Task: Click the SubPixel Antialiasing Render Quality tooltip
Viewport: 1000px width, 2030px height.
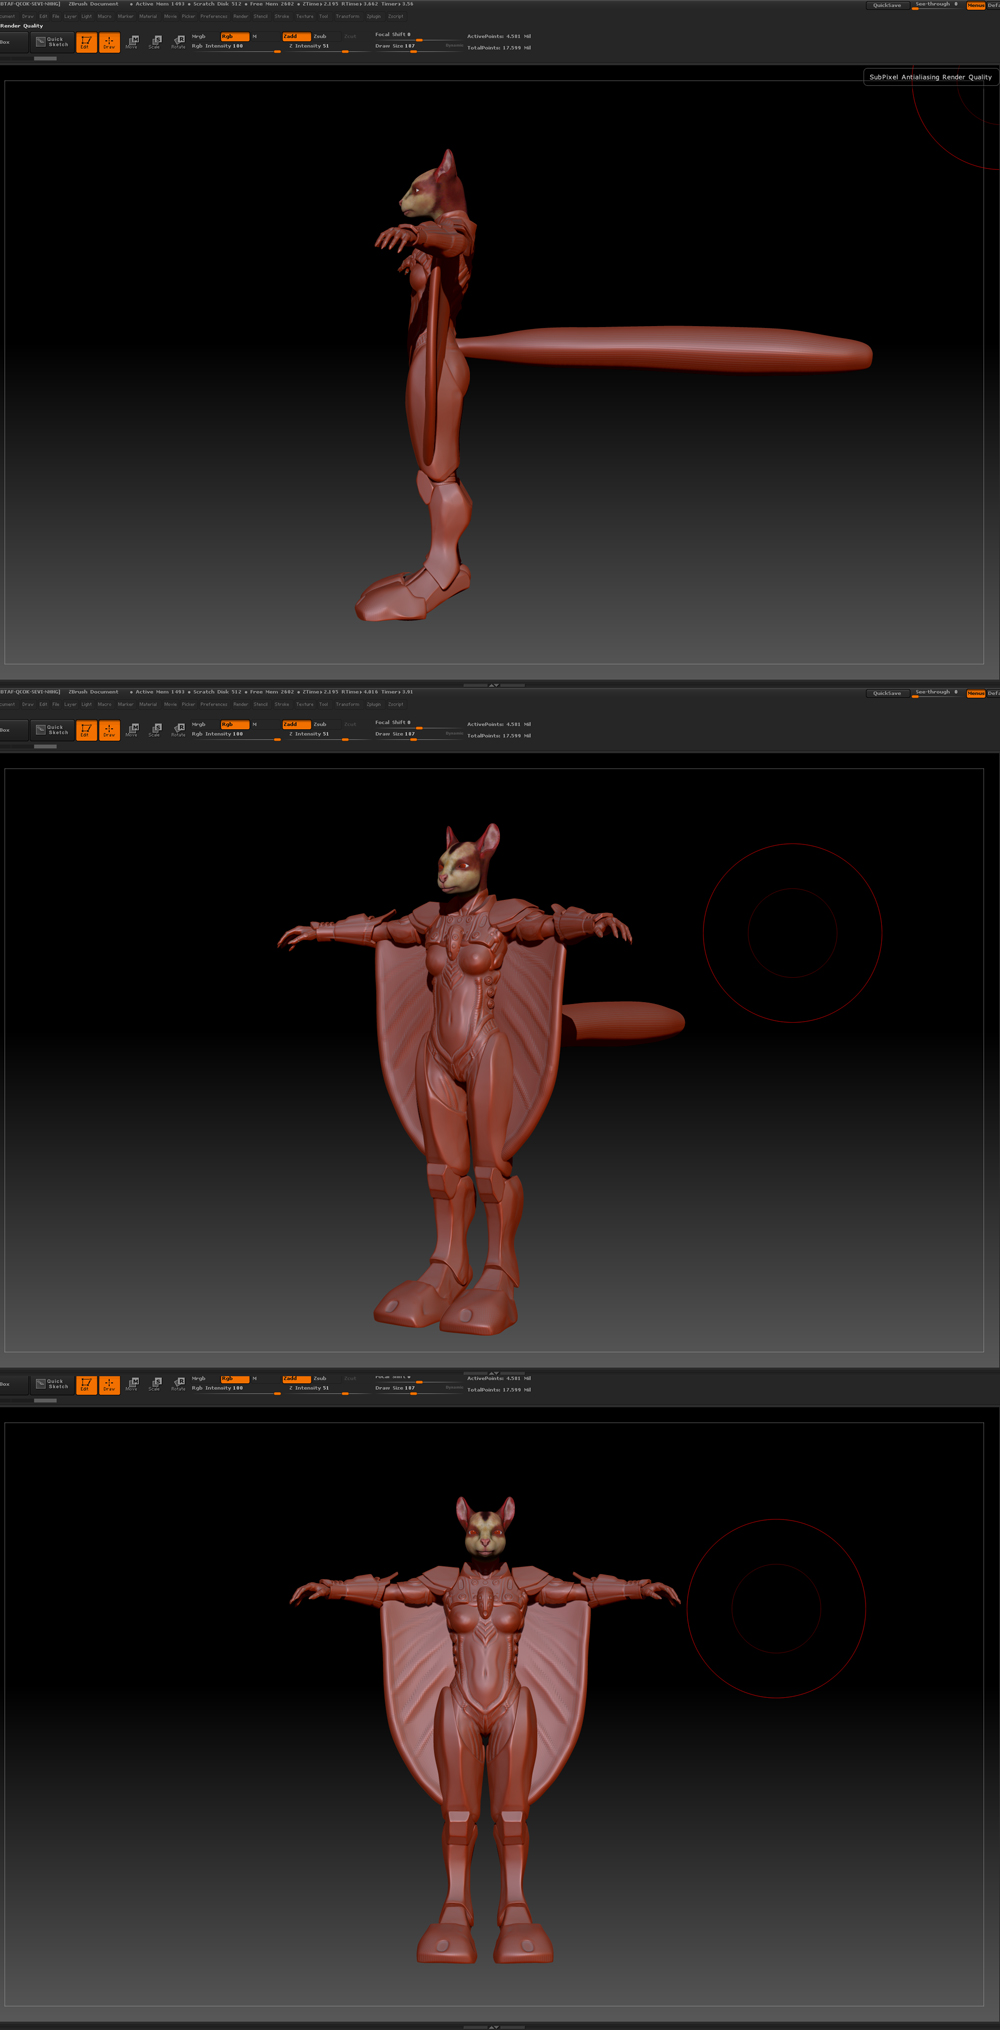Action: point(930,77)
